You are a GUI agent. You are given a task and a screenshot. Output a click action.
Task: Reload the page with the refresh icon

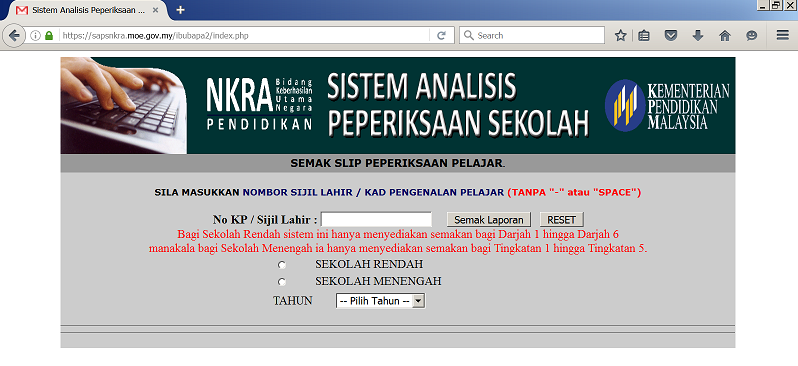[x=441, y=36]
